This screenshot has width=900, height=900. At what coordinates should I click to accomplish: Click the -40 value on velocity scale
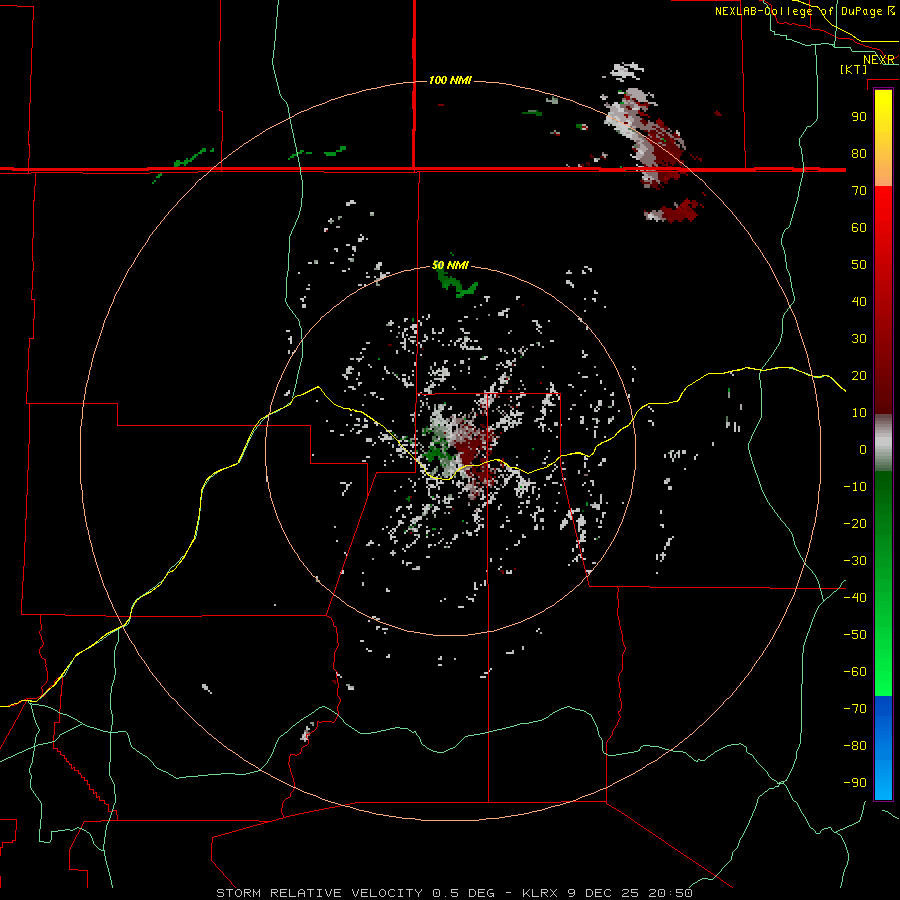tap(855, 598)
